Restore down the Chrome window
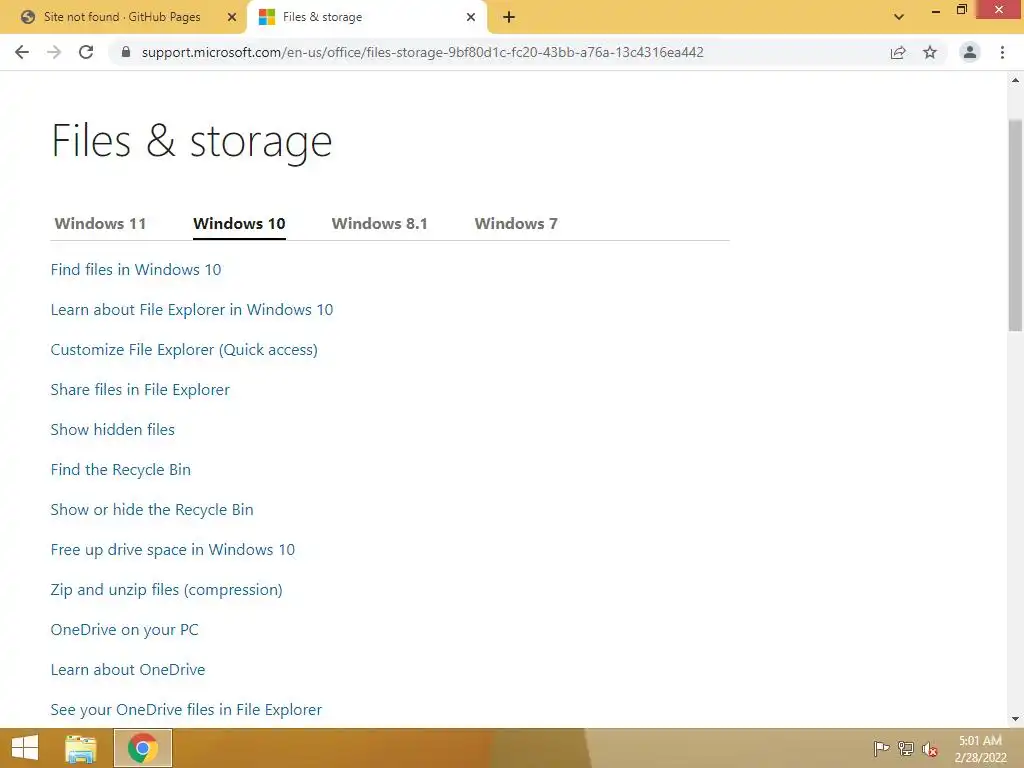 click(961, 10)
